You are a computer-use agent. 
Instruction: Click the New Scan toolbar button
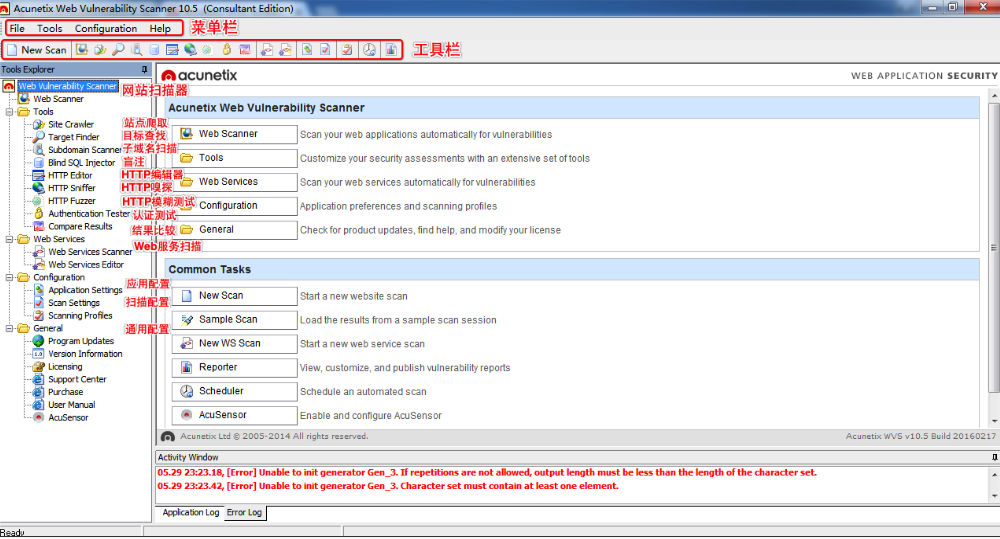pos(37,50)
